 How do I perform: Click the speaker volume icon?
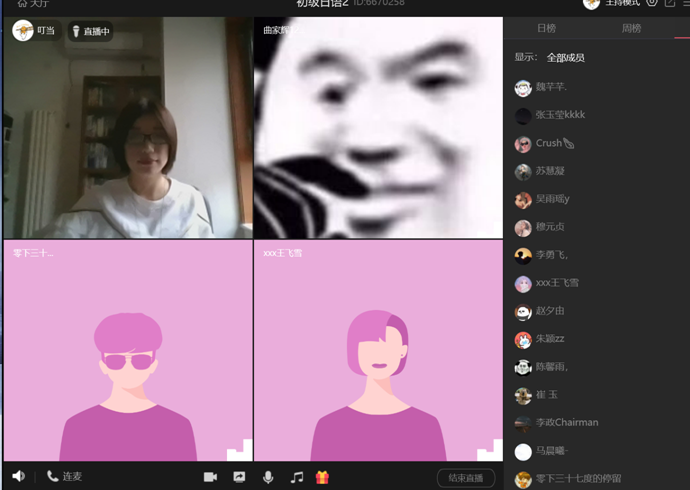(18, 477)
